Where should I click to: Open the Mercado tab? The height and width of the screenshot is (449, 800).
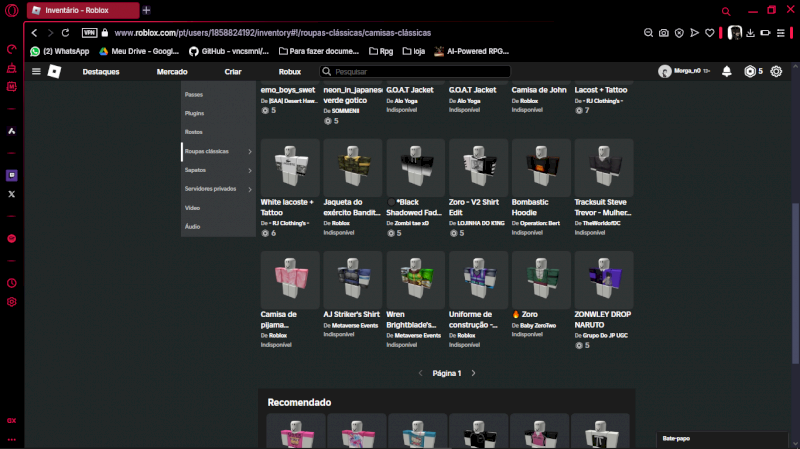tap(172, 72)
